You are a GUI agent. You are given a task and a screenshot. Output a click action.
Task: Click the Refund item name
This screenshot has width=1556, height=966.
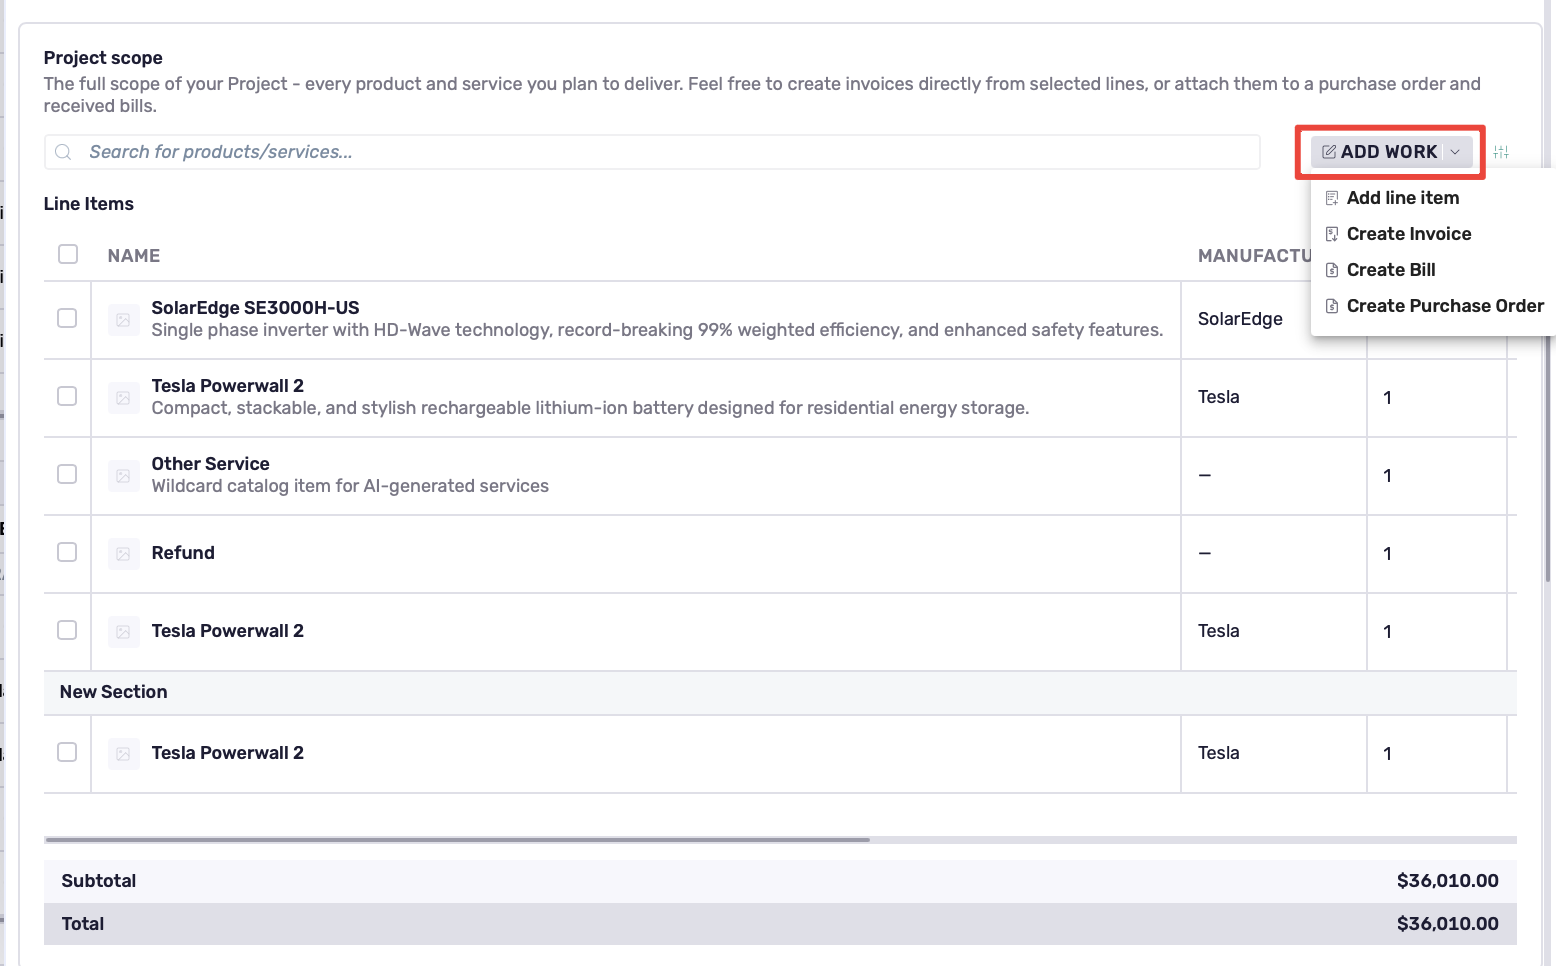(183, 553)
